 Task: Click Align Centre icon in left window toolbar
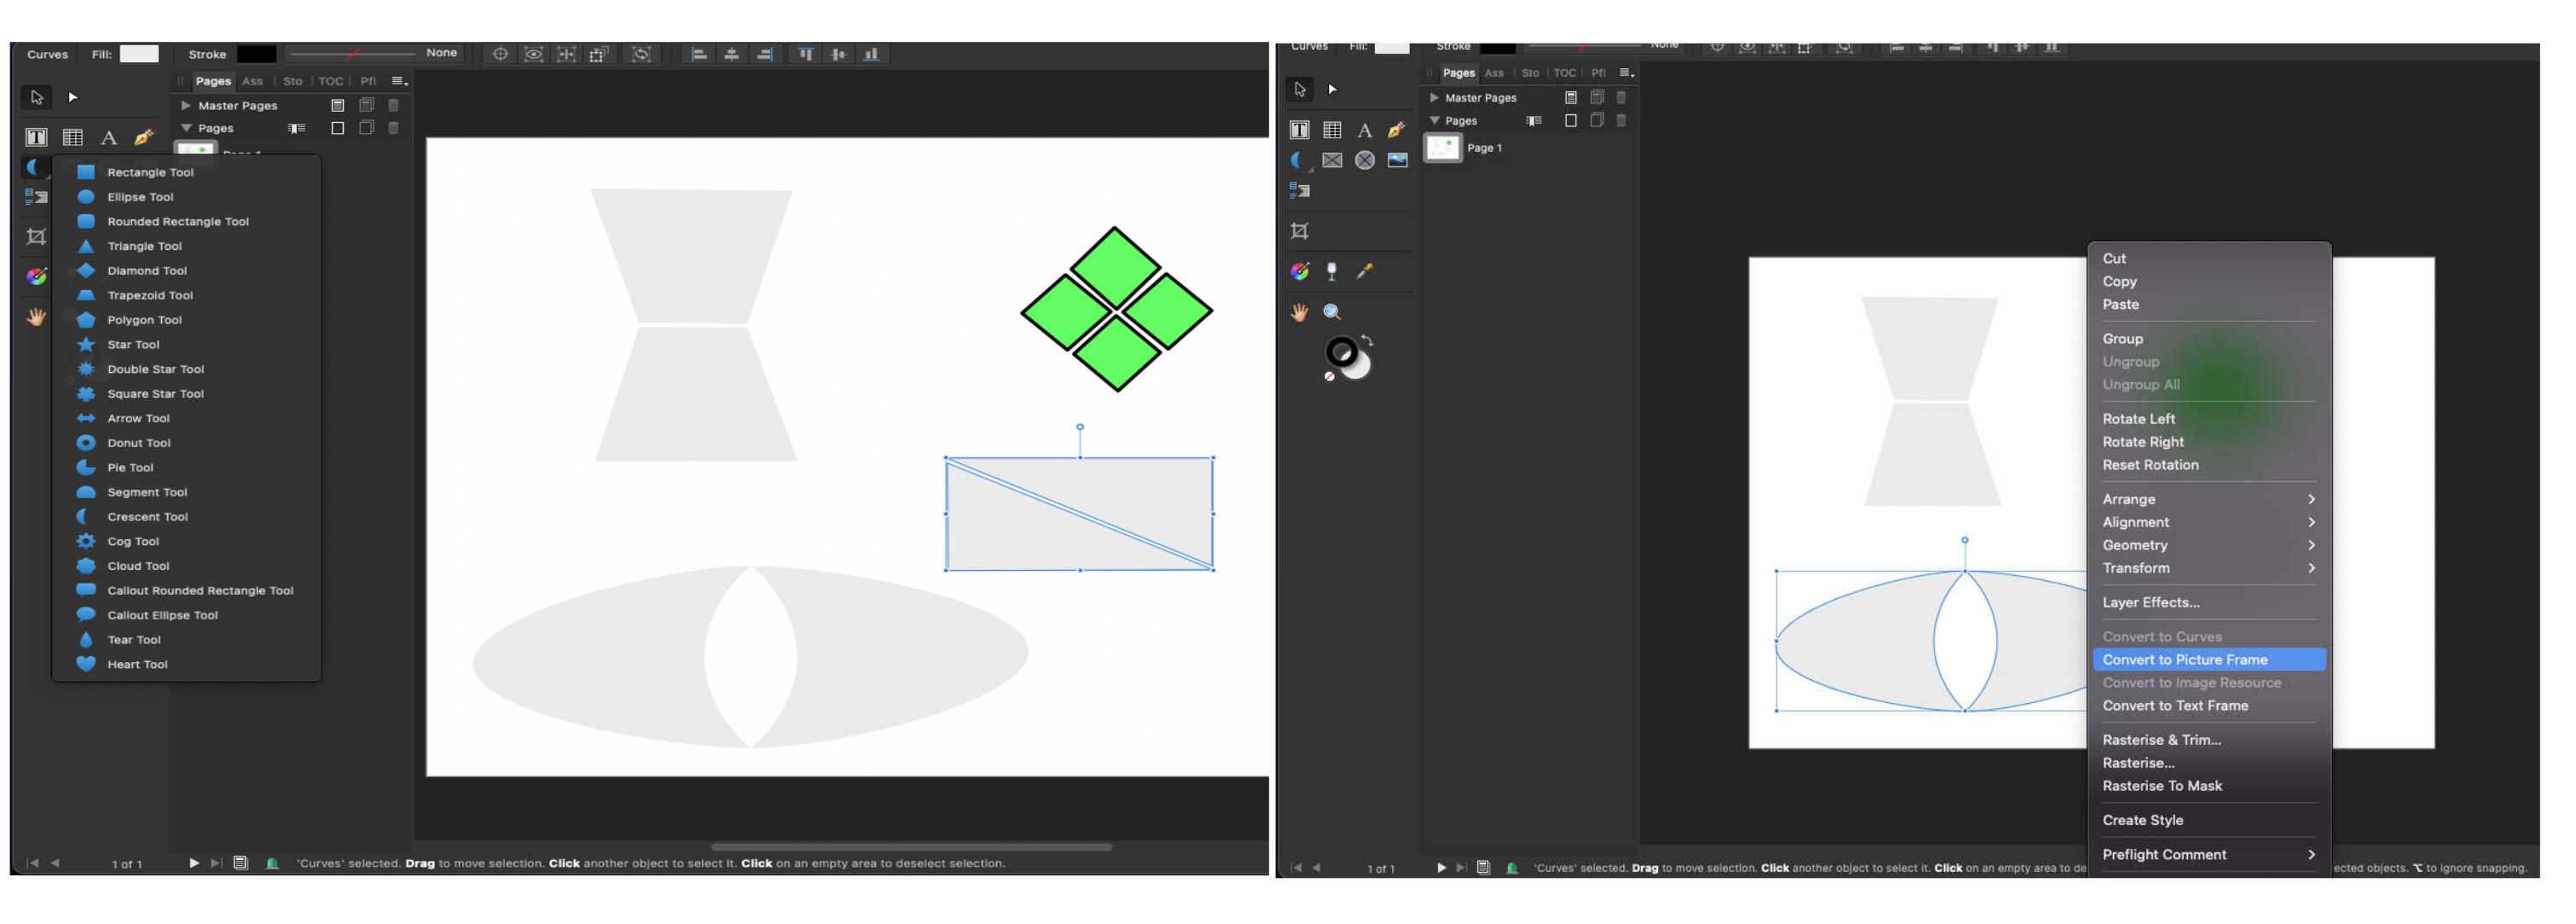point(732,54)
